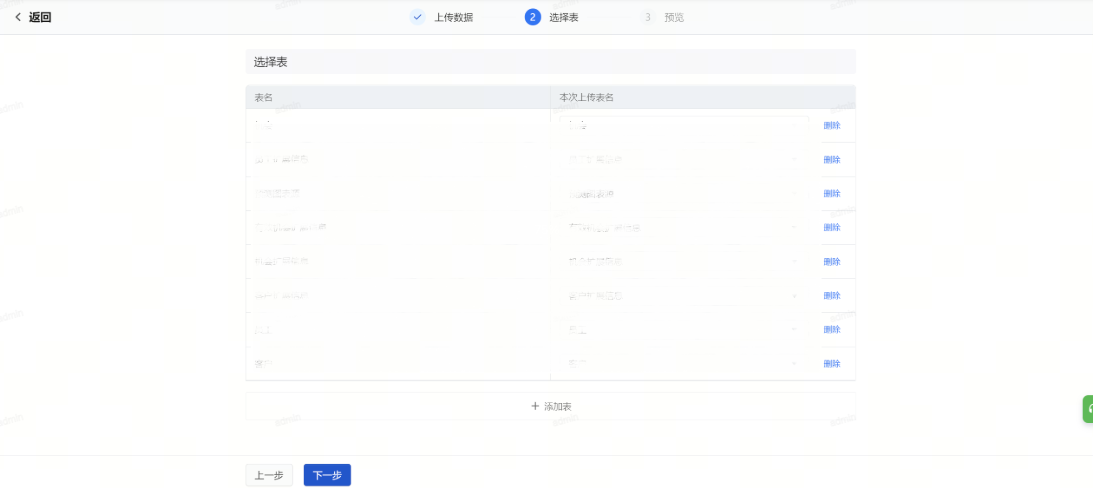Select the 预览 step label
The image size is (1093, 488).
click(674, 17)
